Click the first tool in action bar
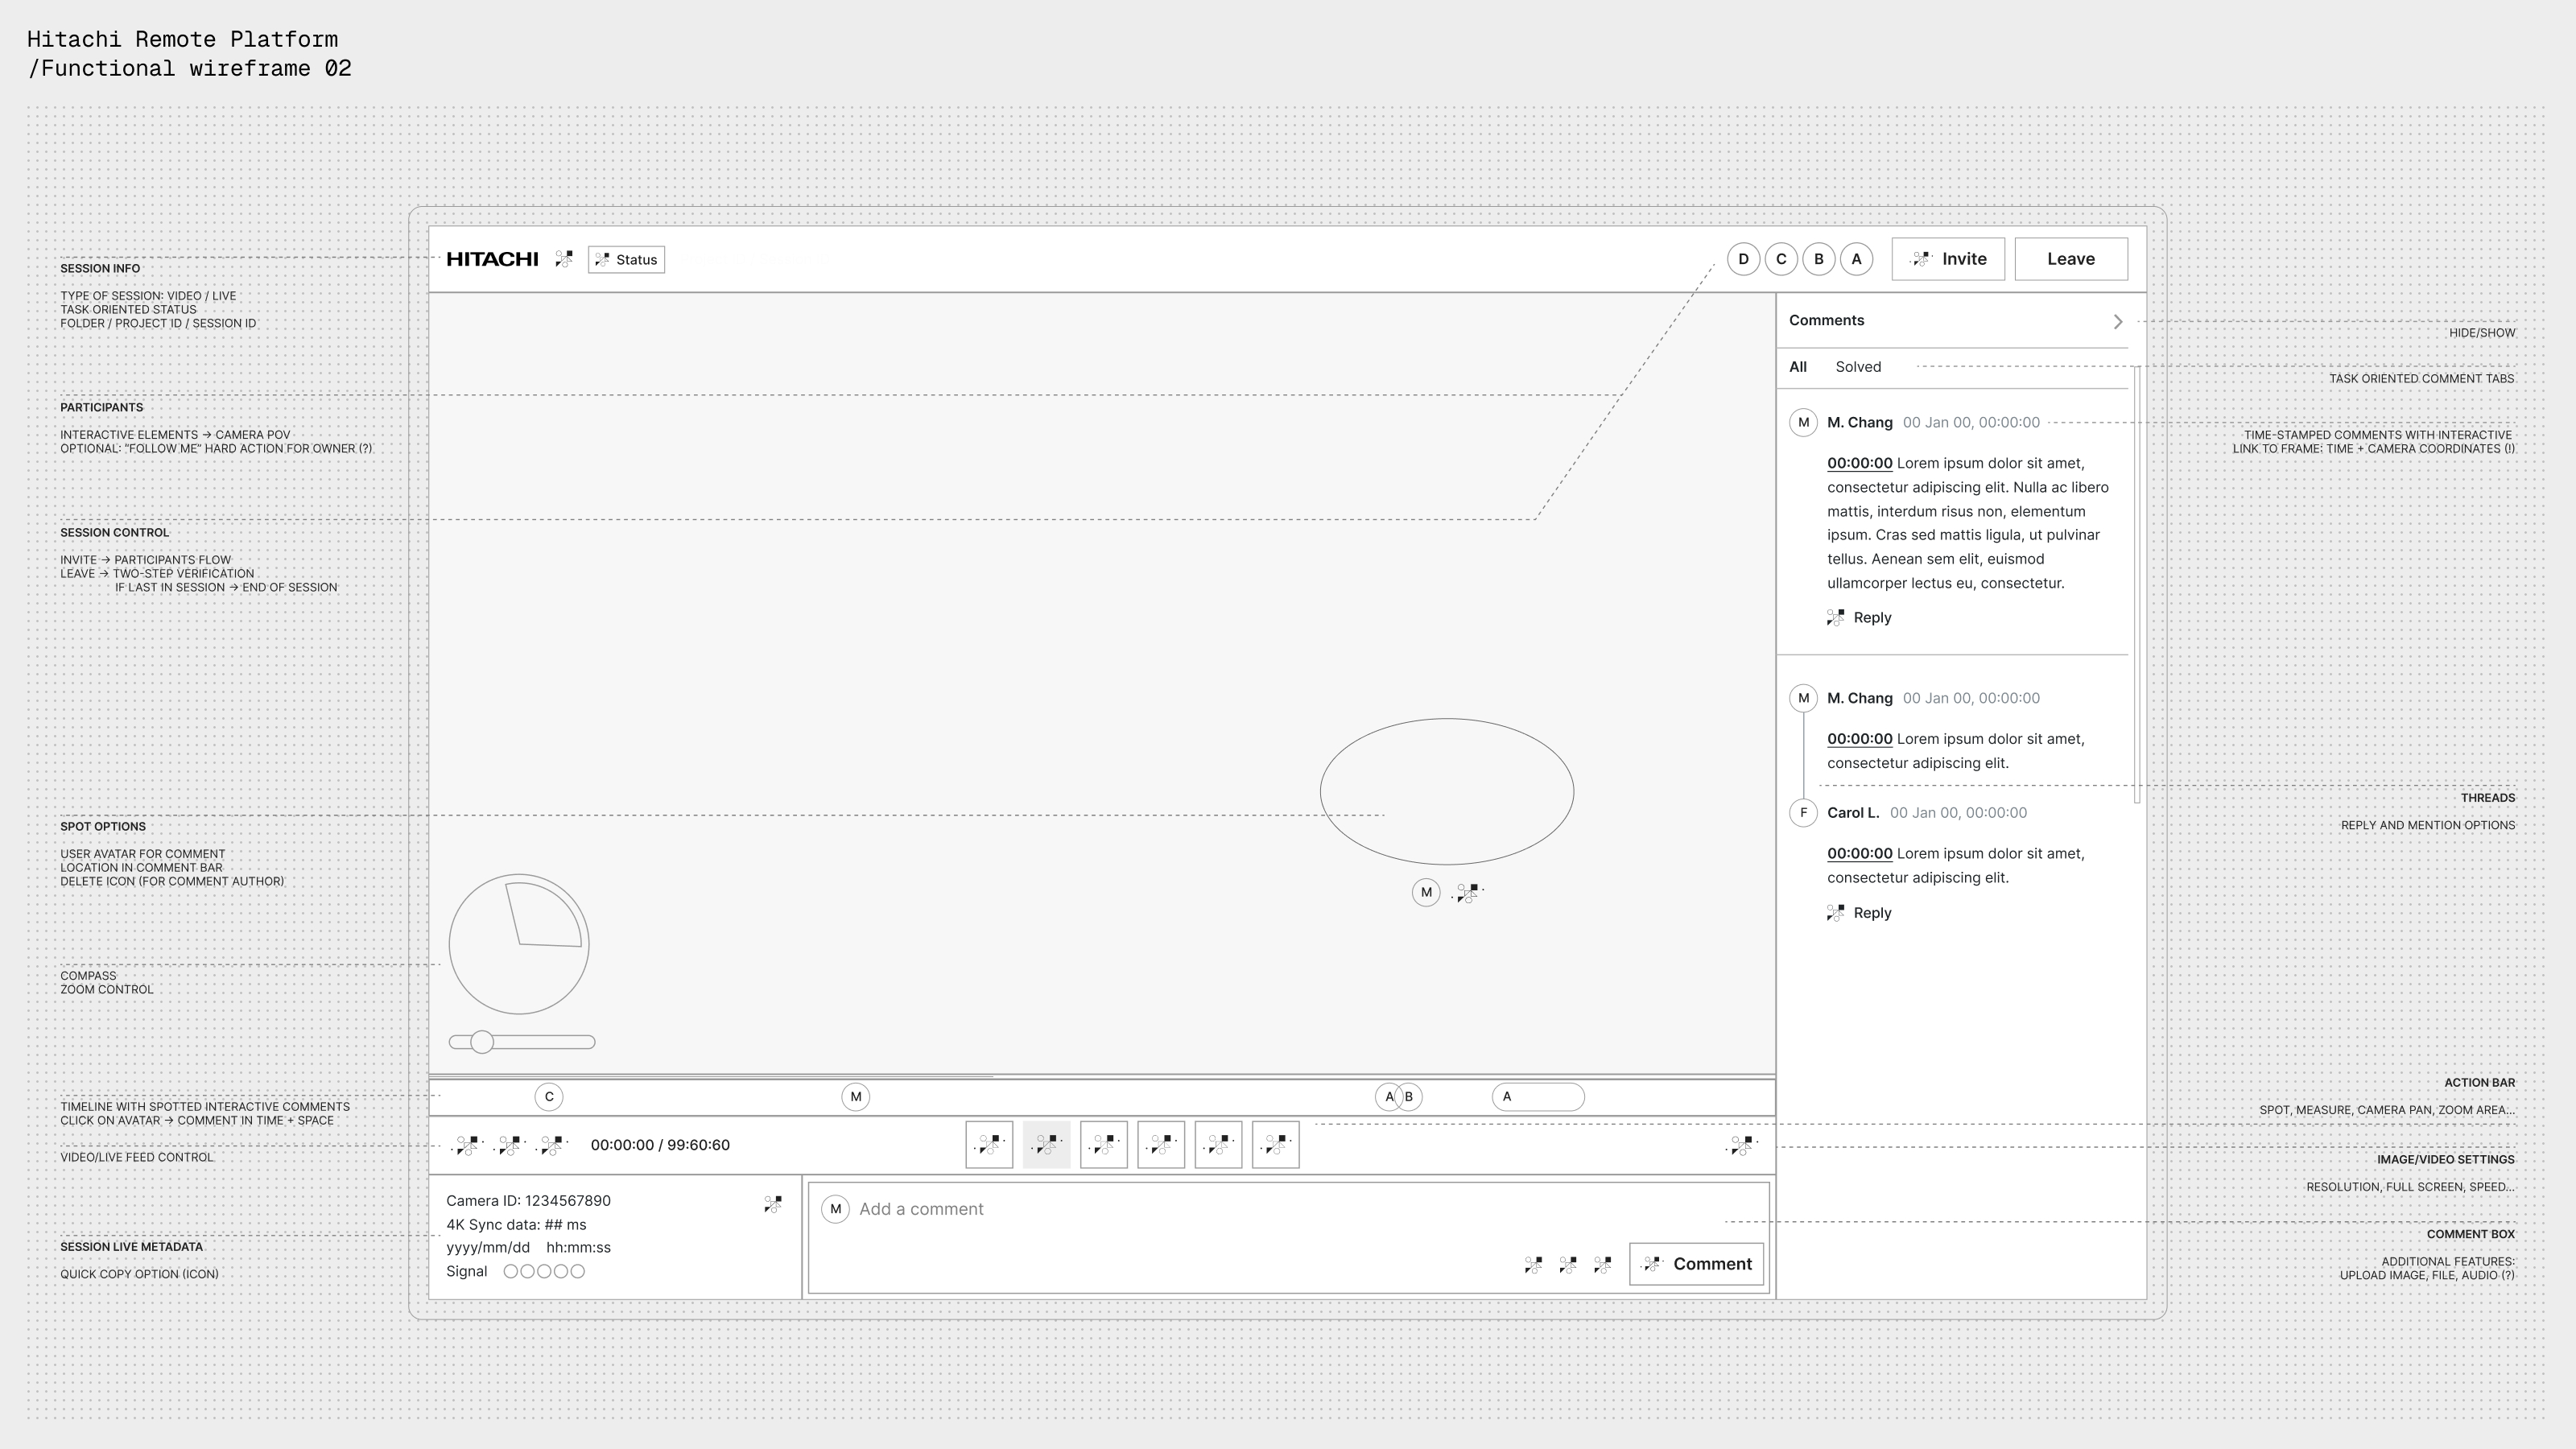 989,1145
